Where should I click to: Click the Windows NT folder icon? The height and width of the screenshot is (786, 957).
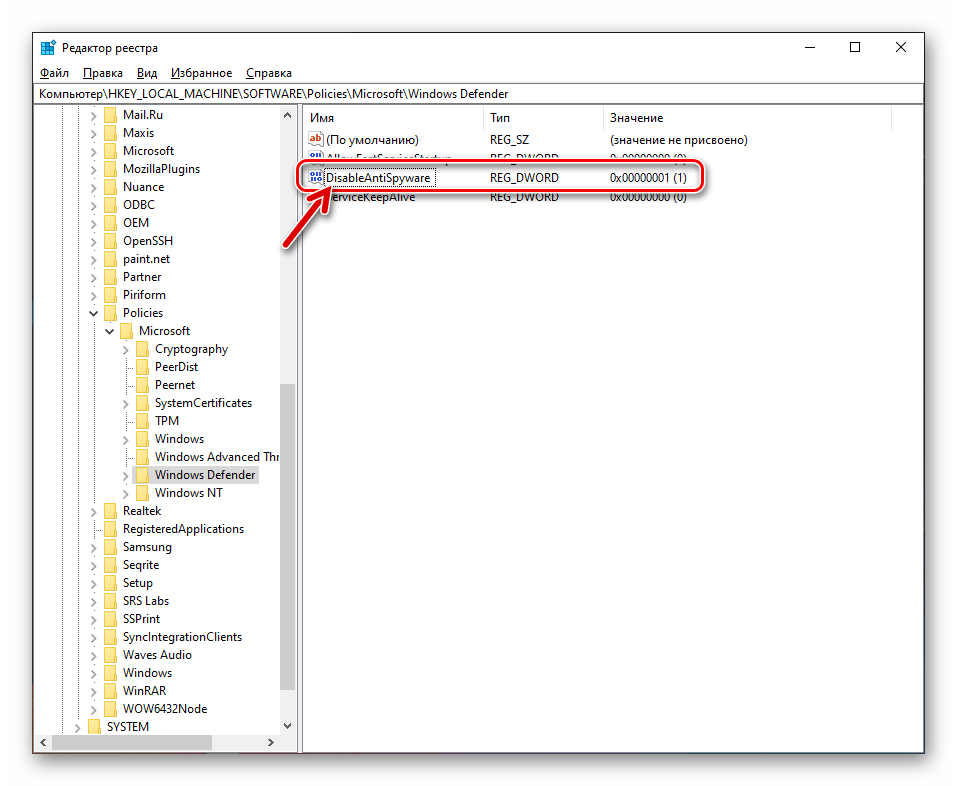(x=142, y=493)
